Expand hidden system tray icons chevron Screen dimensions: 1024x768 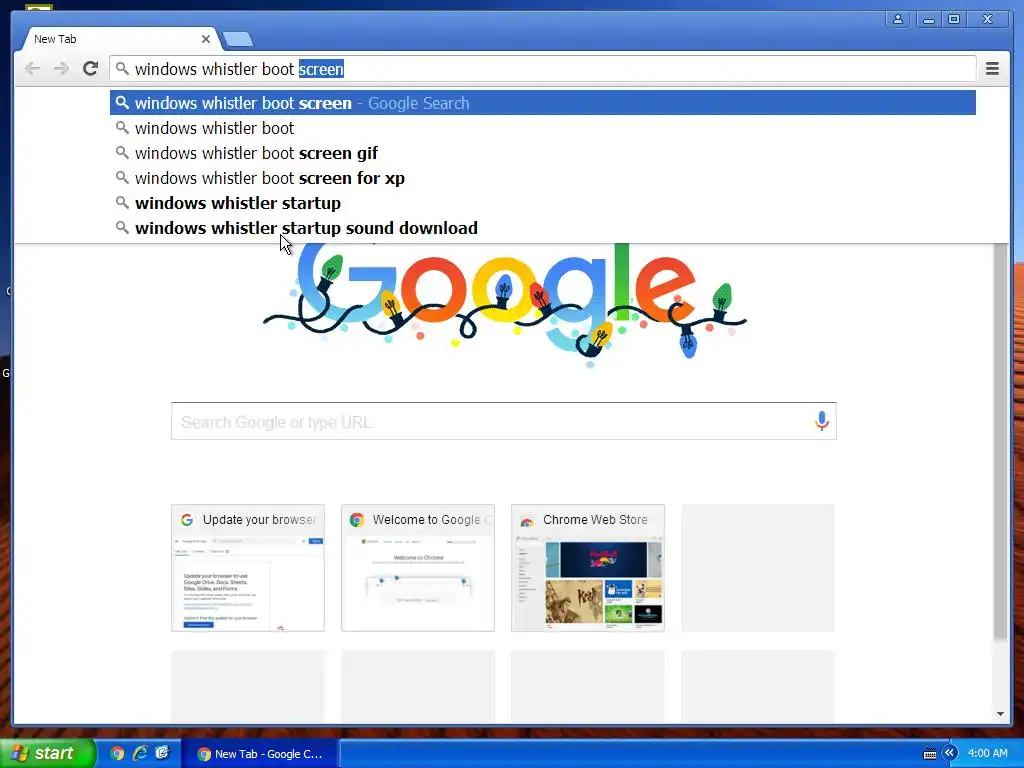[x=949, y=753]
